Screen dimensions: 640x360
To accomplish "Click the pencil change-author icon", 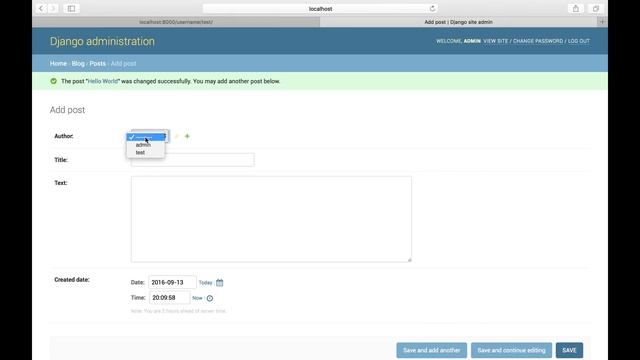I will pos(177,136).
